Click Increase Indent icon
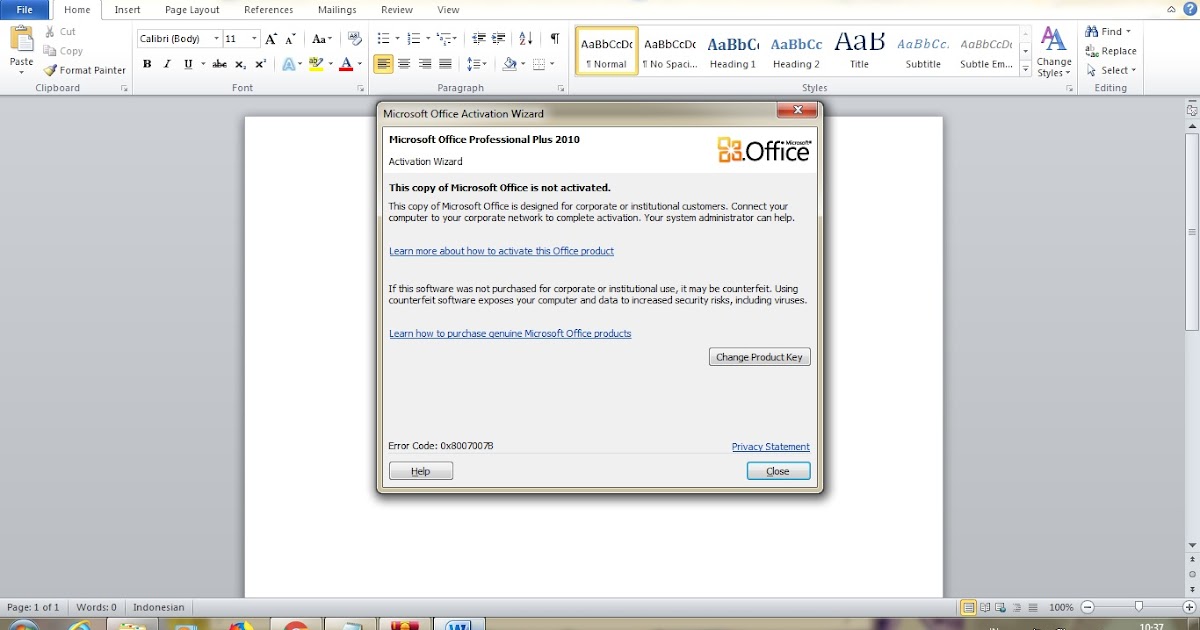 (499, 39)
